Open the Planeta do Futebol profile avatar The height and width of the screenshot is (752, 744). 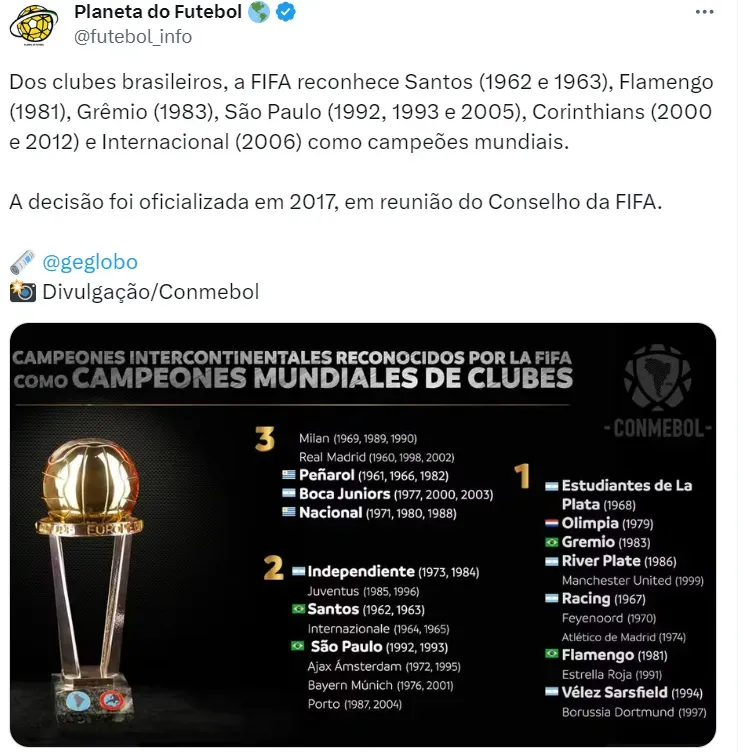tap(34, 24)
